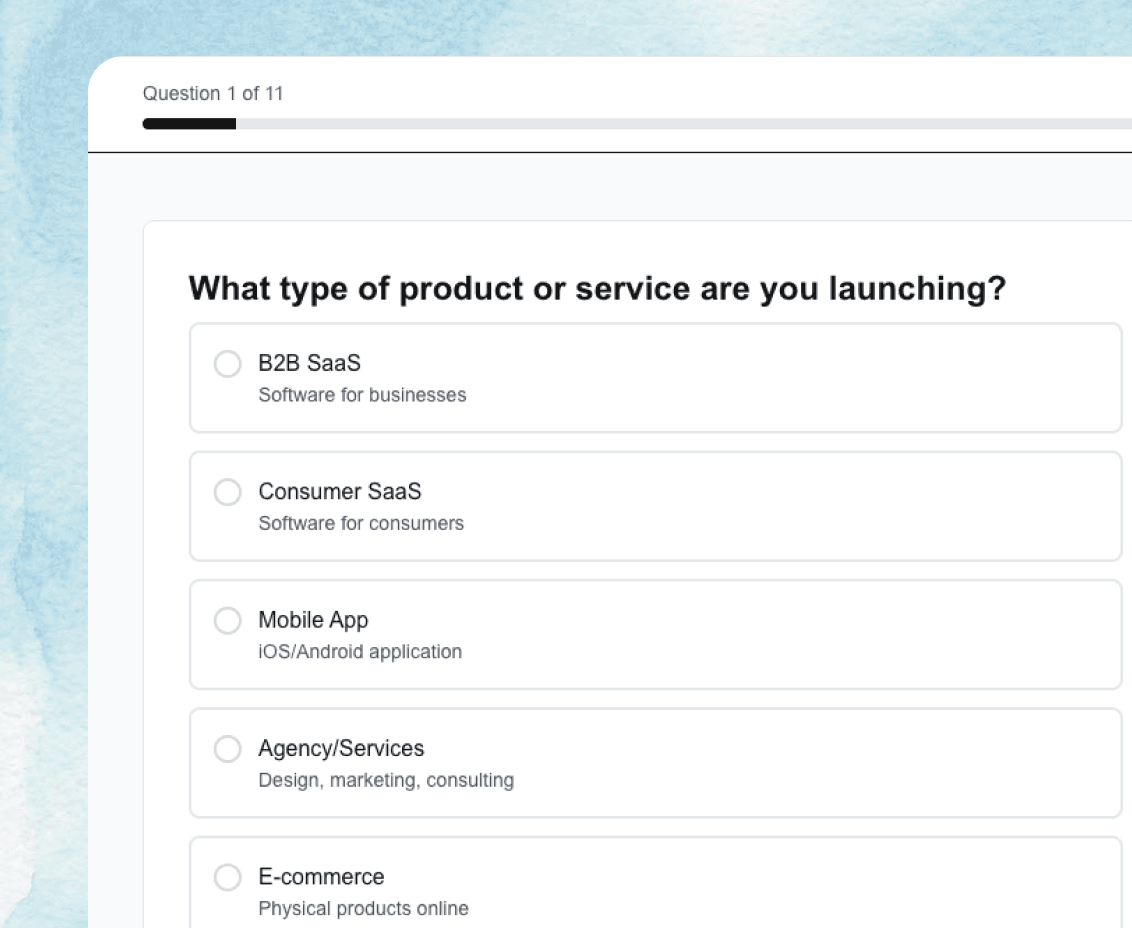Select the B2B SaaS radio button
This screenshot has height=928, width=1132.
(x=228, y=364)
